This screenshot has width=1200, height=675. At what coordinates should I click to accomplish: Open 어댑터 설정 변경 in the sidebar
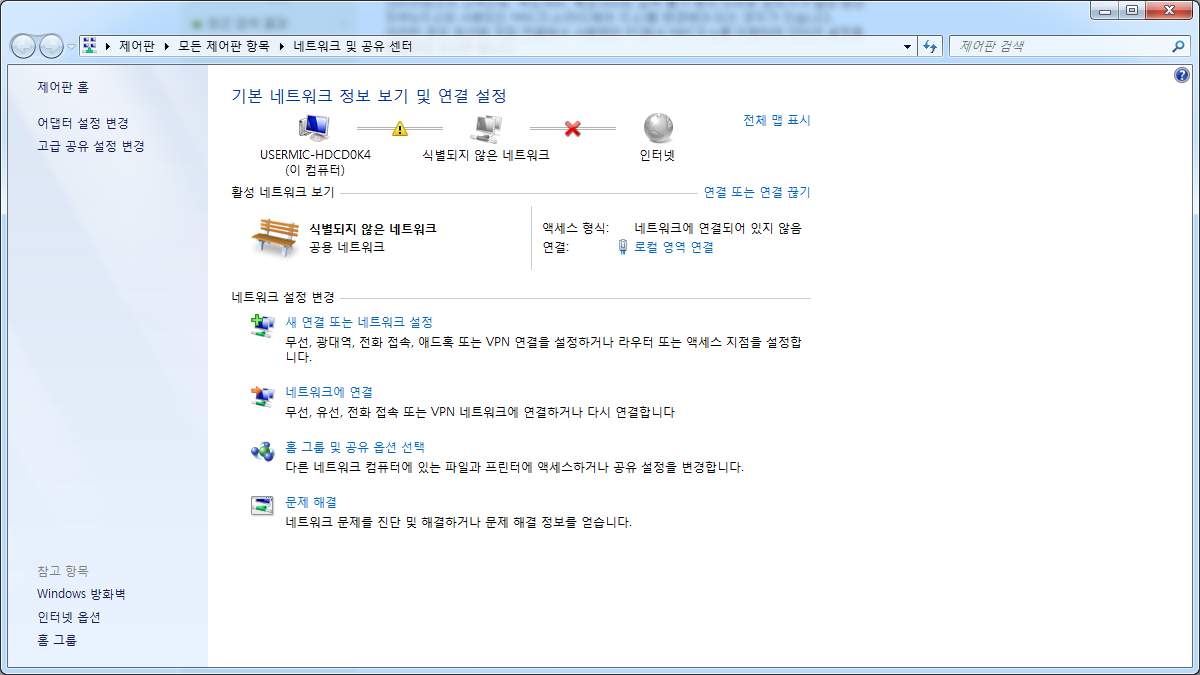[x=83, y=123]
